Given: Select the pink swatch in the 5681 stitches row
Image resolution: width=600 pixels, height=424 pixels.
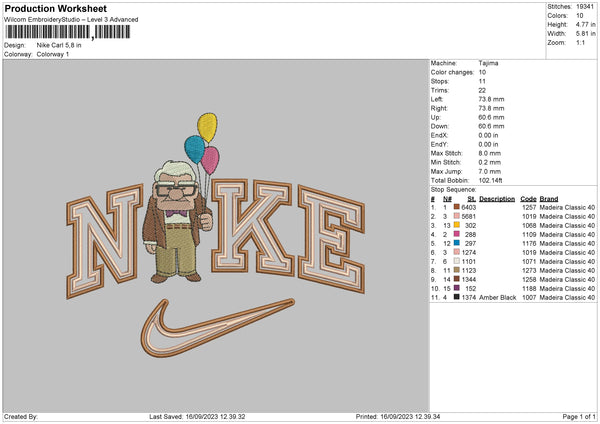Looking at the screenshot, I should [x=457, y=216].
